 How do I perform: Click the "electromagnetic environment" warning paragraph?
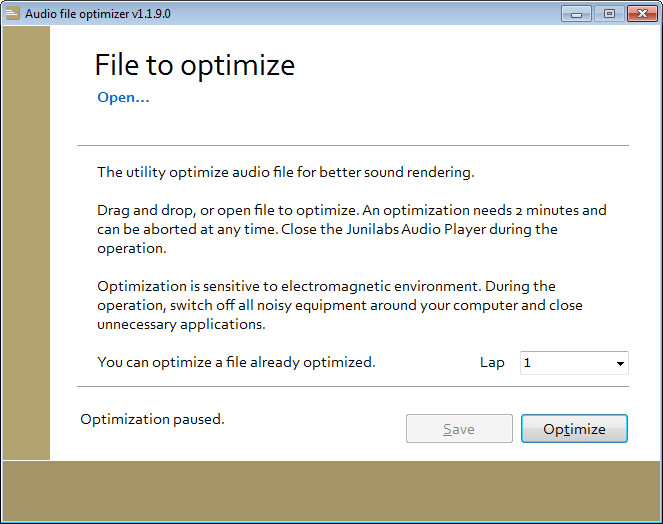tap(340, 305)
